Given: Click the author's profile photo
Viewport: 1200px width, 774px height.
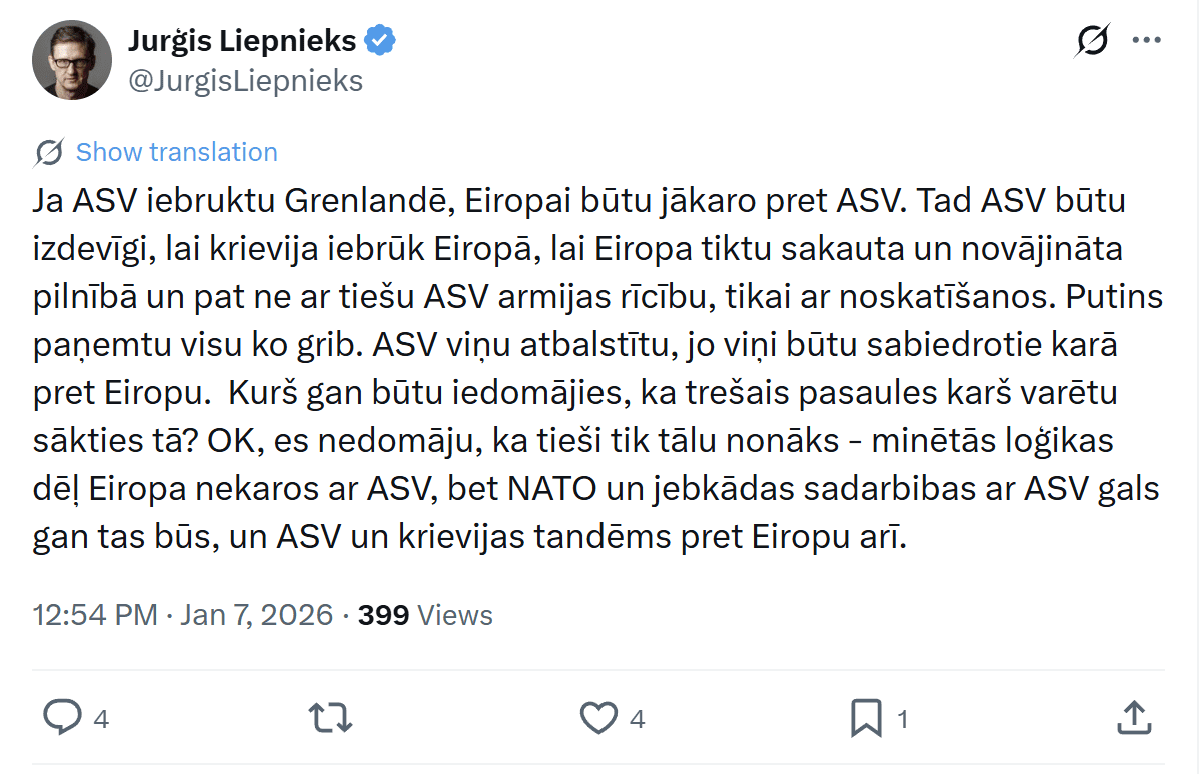Looking at the screenshot, I should coord(72,59).
